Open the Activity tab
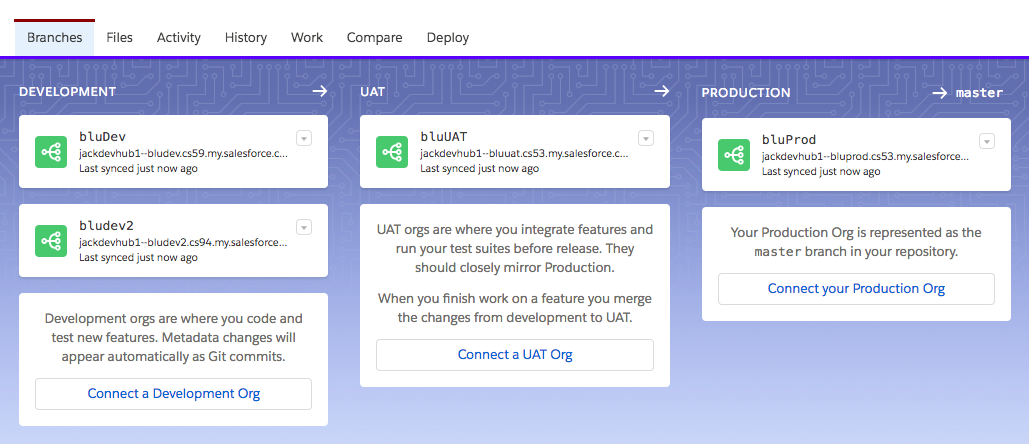1029x444 pixels. (178, 37)
